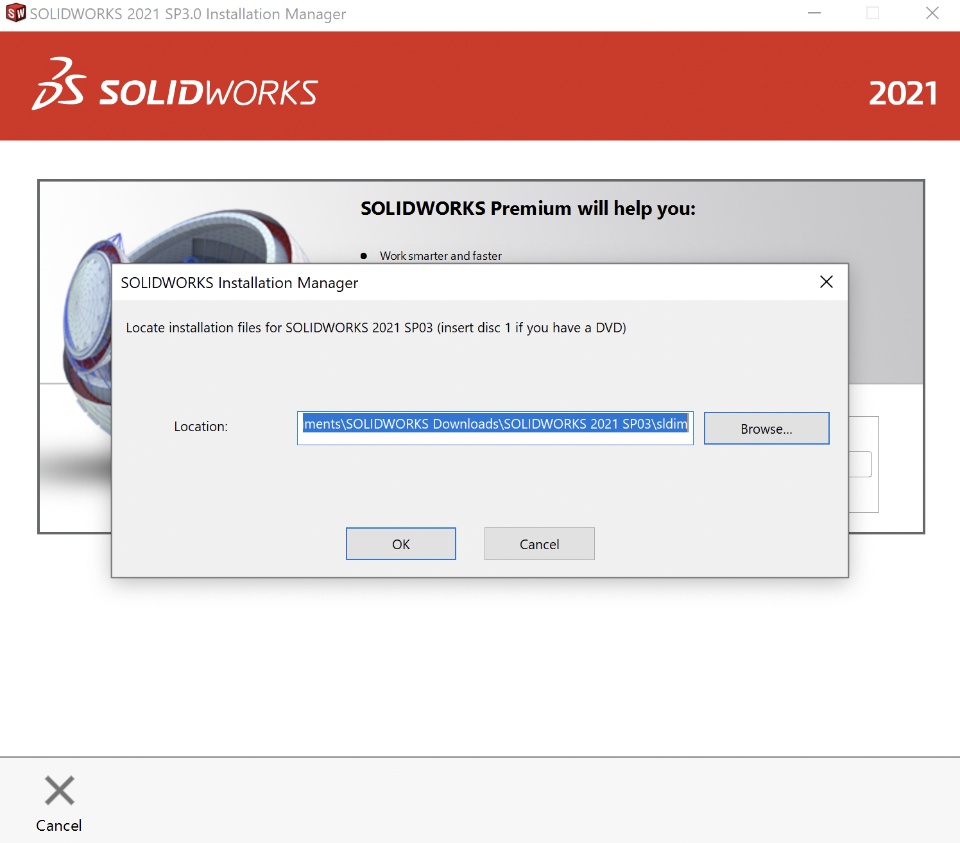Close the SOLIDWORKS Installation Manager dialog
Screen dimensions: 960x843
(827, 282)
